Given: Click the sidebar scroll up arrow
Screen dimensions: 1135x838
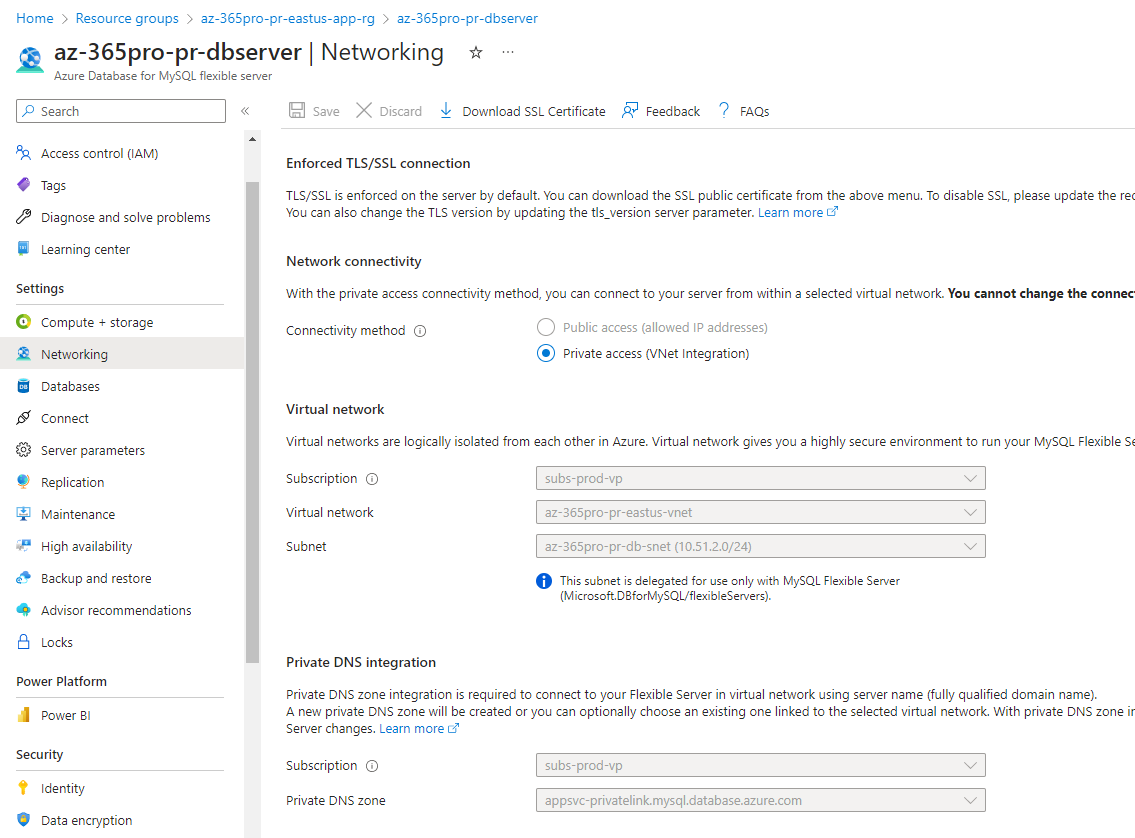Looking at the screenshot, I should click(253, 138).
